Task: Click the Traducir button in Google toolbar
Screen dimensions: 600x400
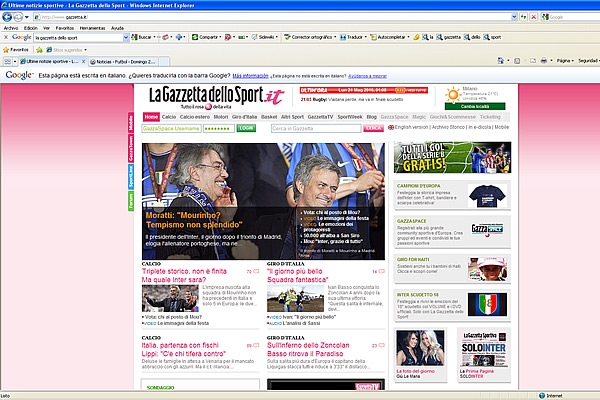Action: point(351,37)
